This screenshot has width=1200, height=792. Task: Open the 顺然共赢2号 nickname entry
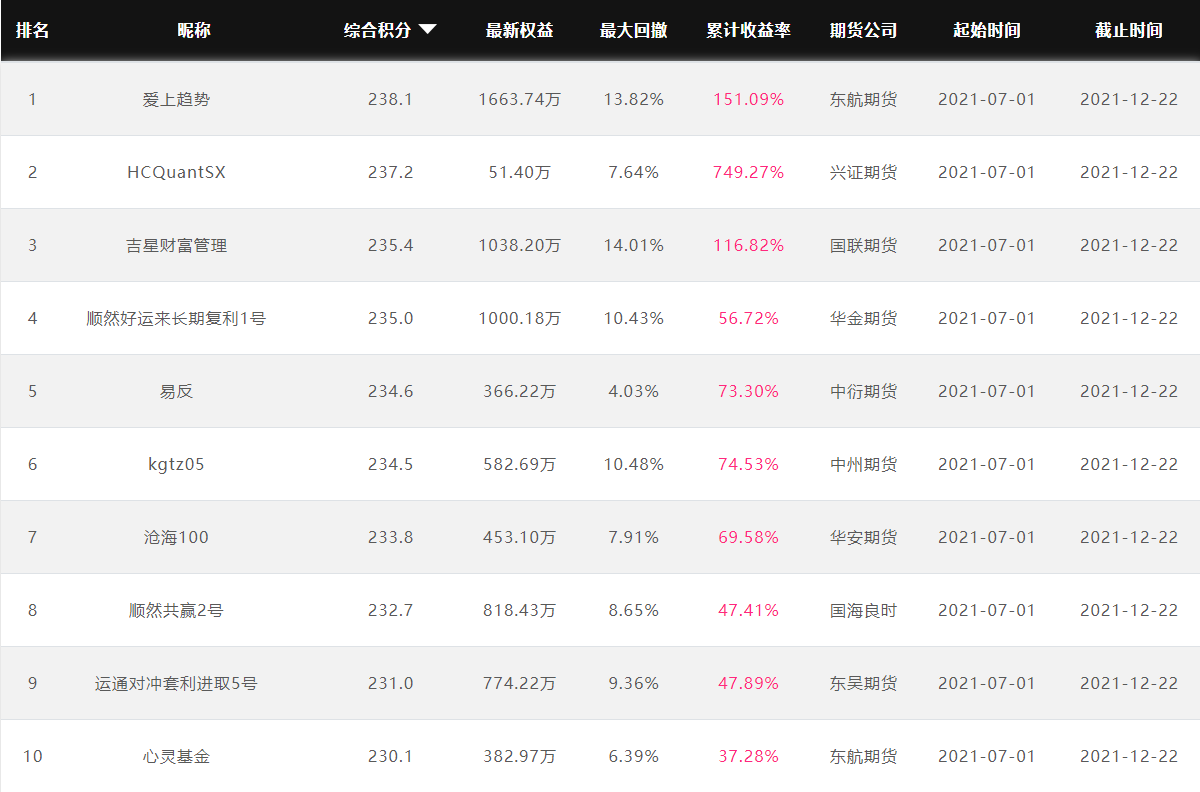click(176, 610)
